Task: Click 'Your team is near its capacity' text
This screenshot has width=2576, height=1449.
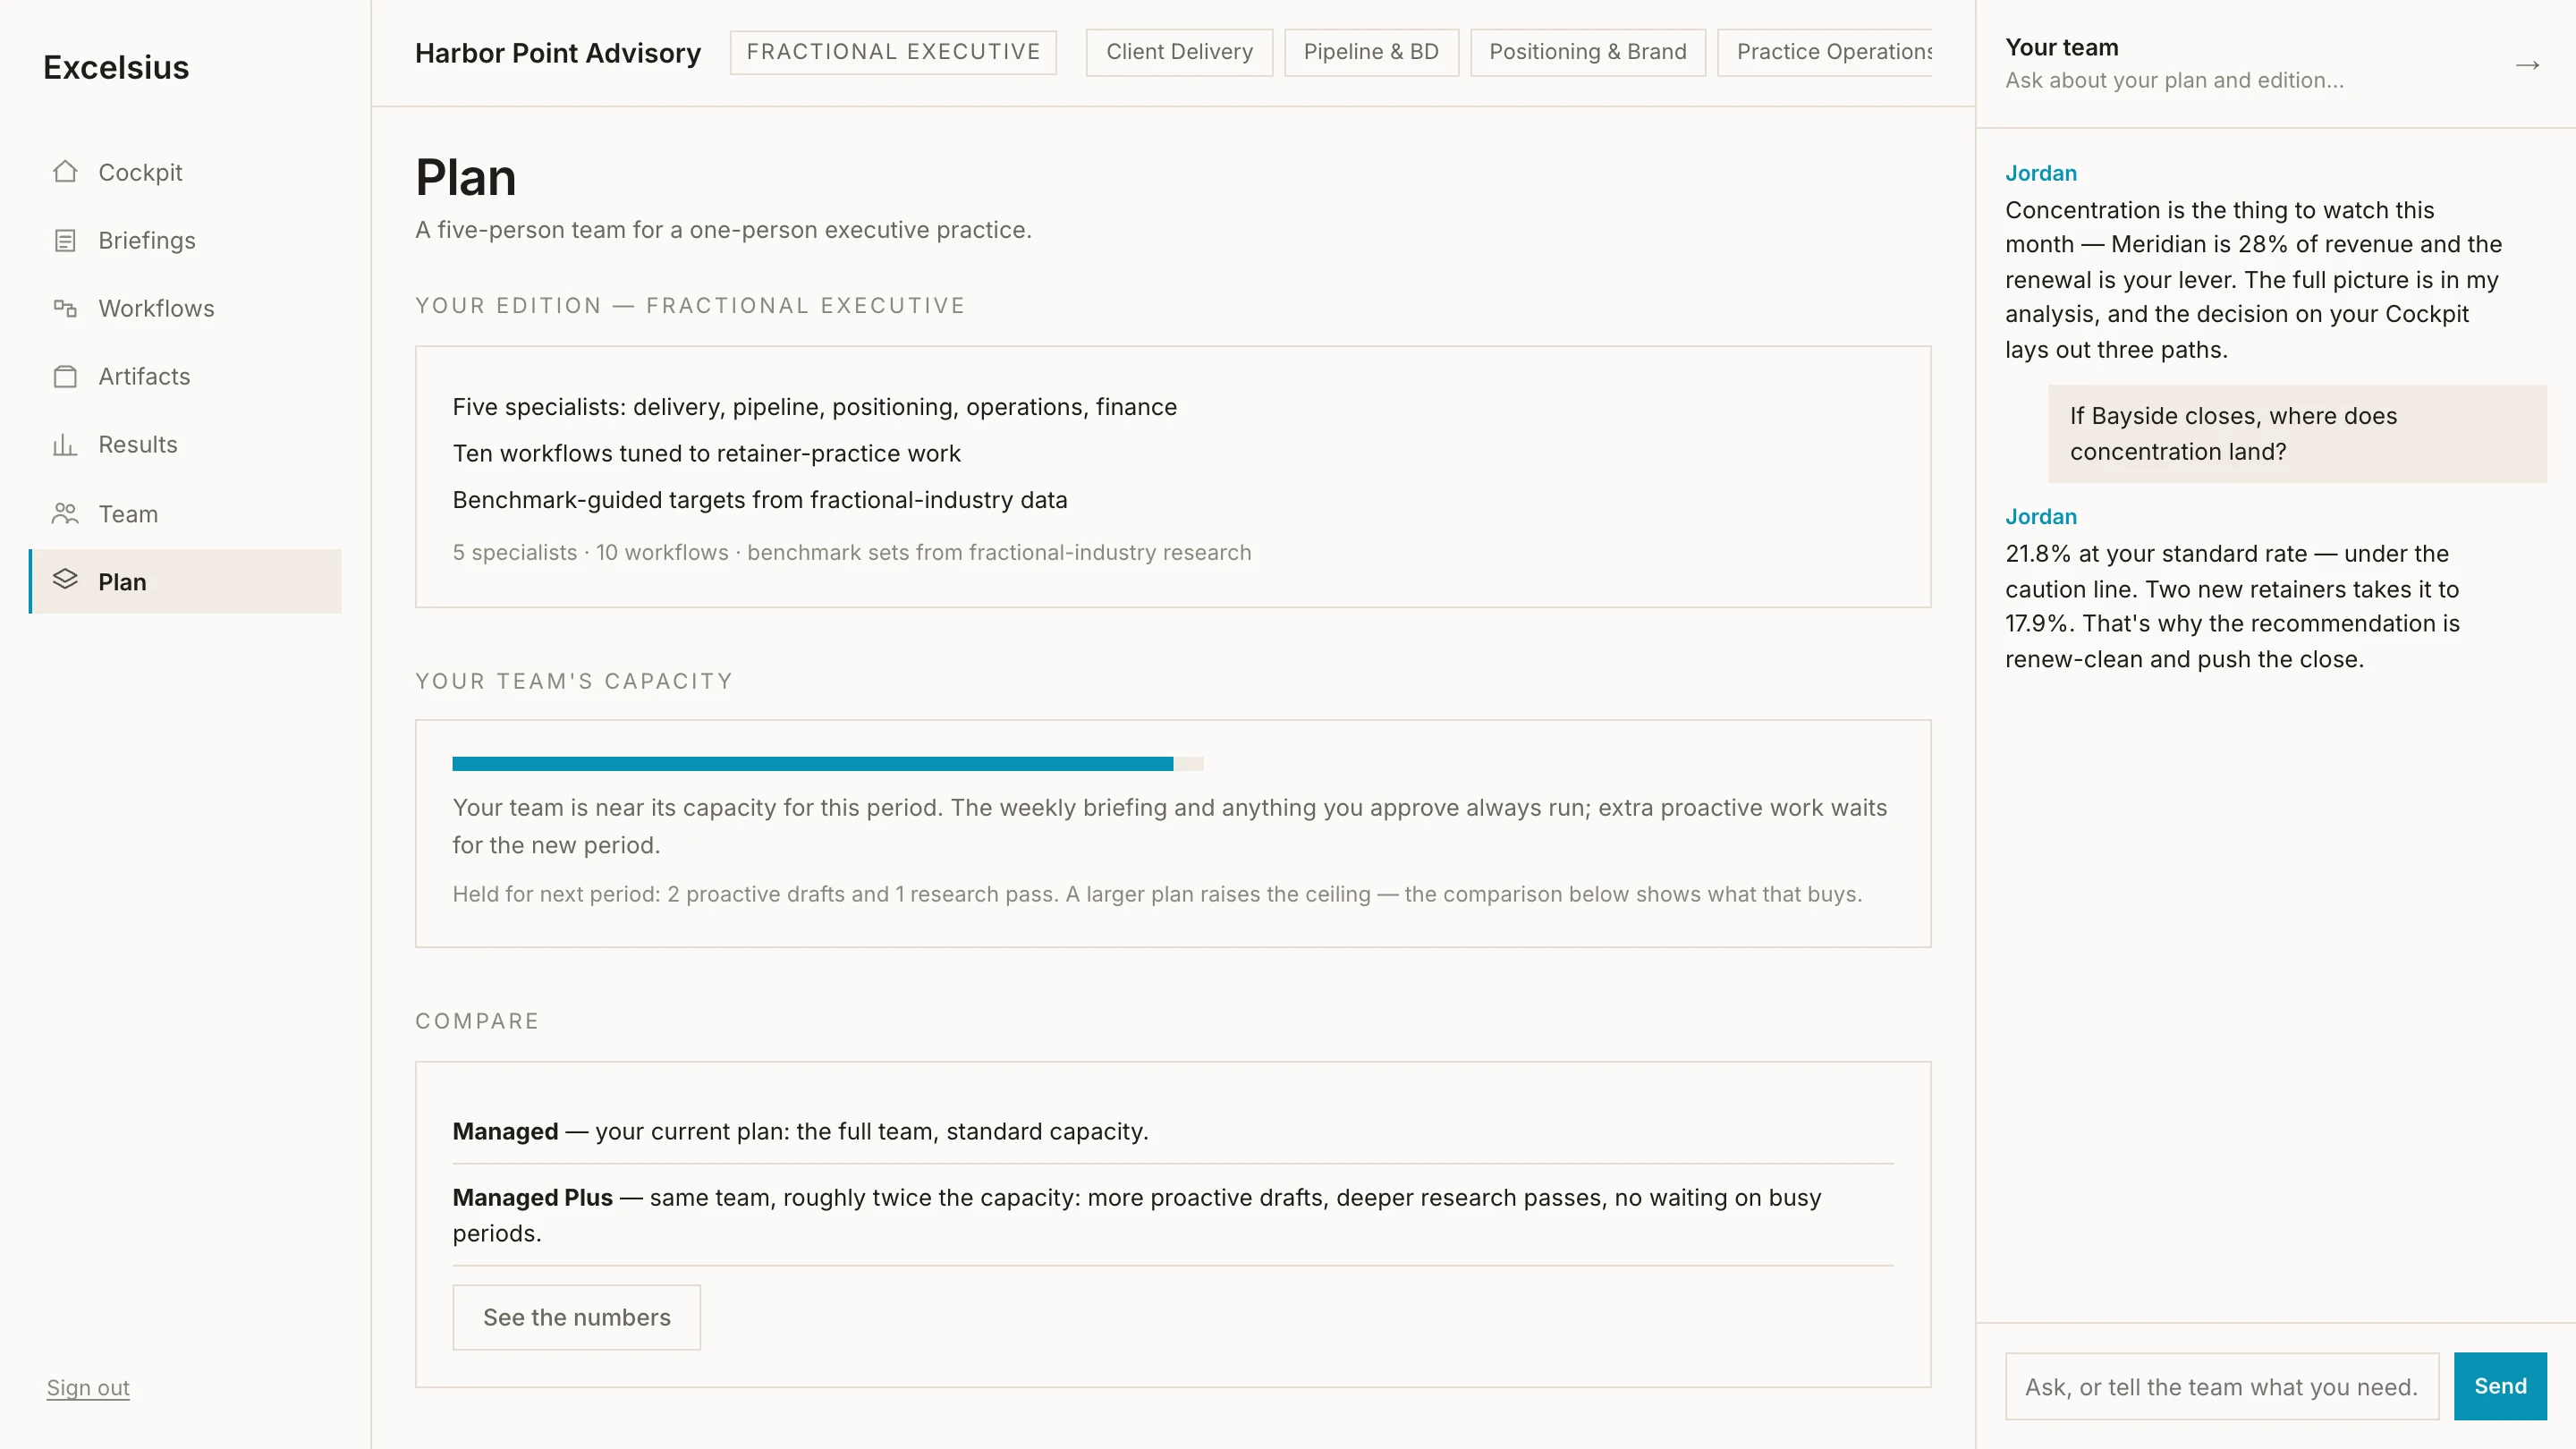Action: point(1169,826)
